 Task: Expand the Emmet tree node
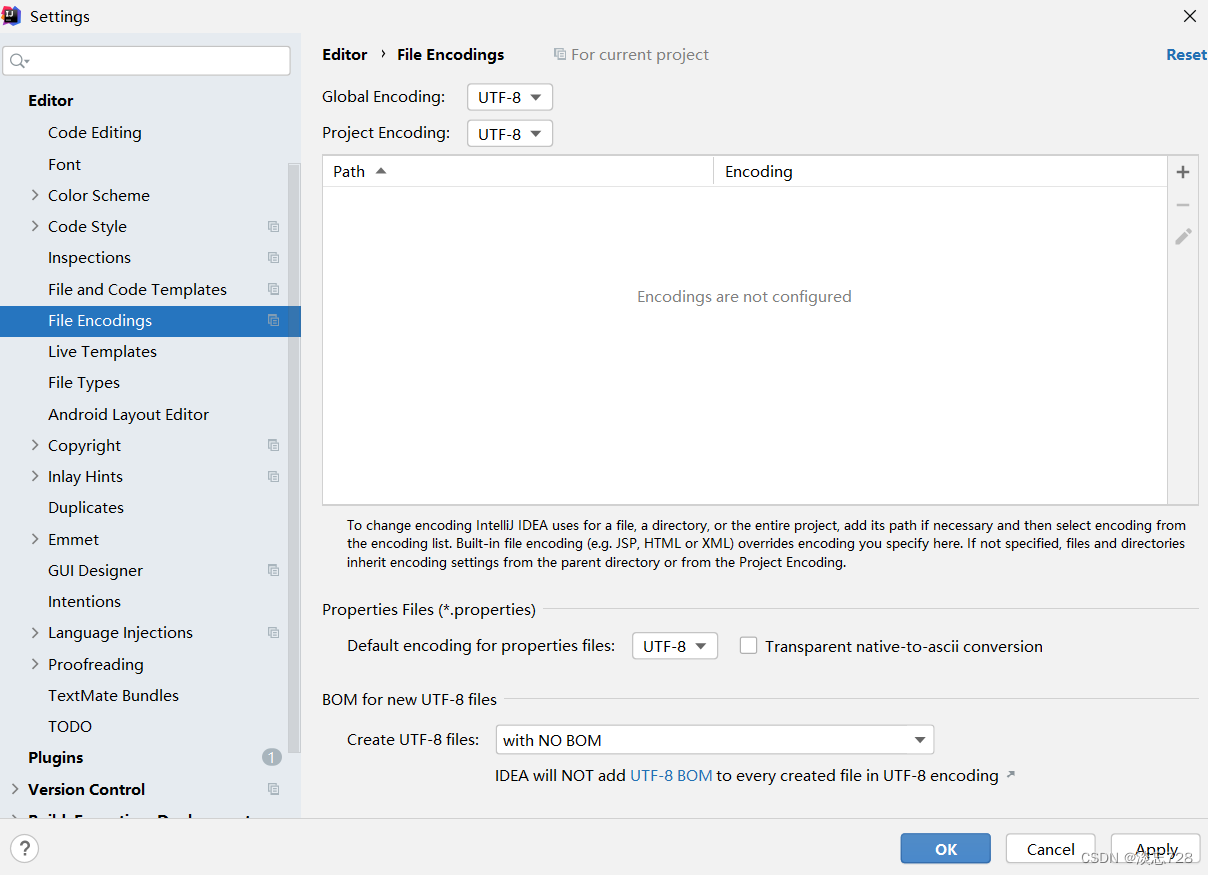(35, 539)
